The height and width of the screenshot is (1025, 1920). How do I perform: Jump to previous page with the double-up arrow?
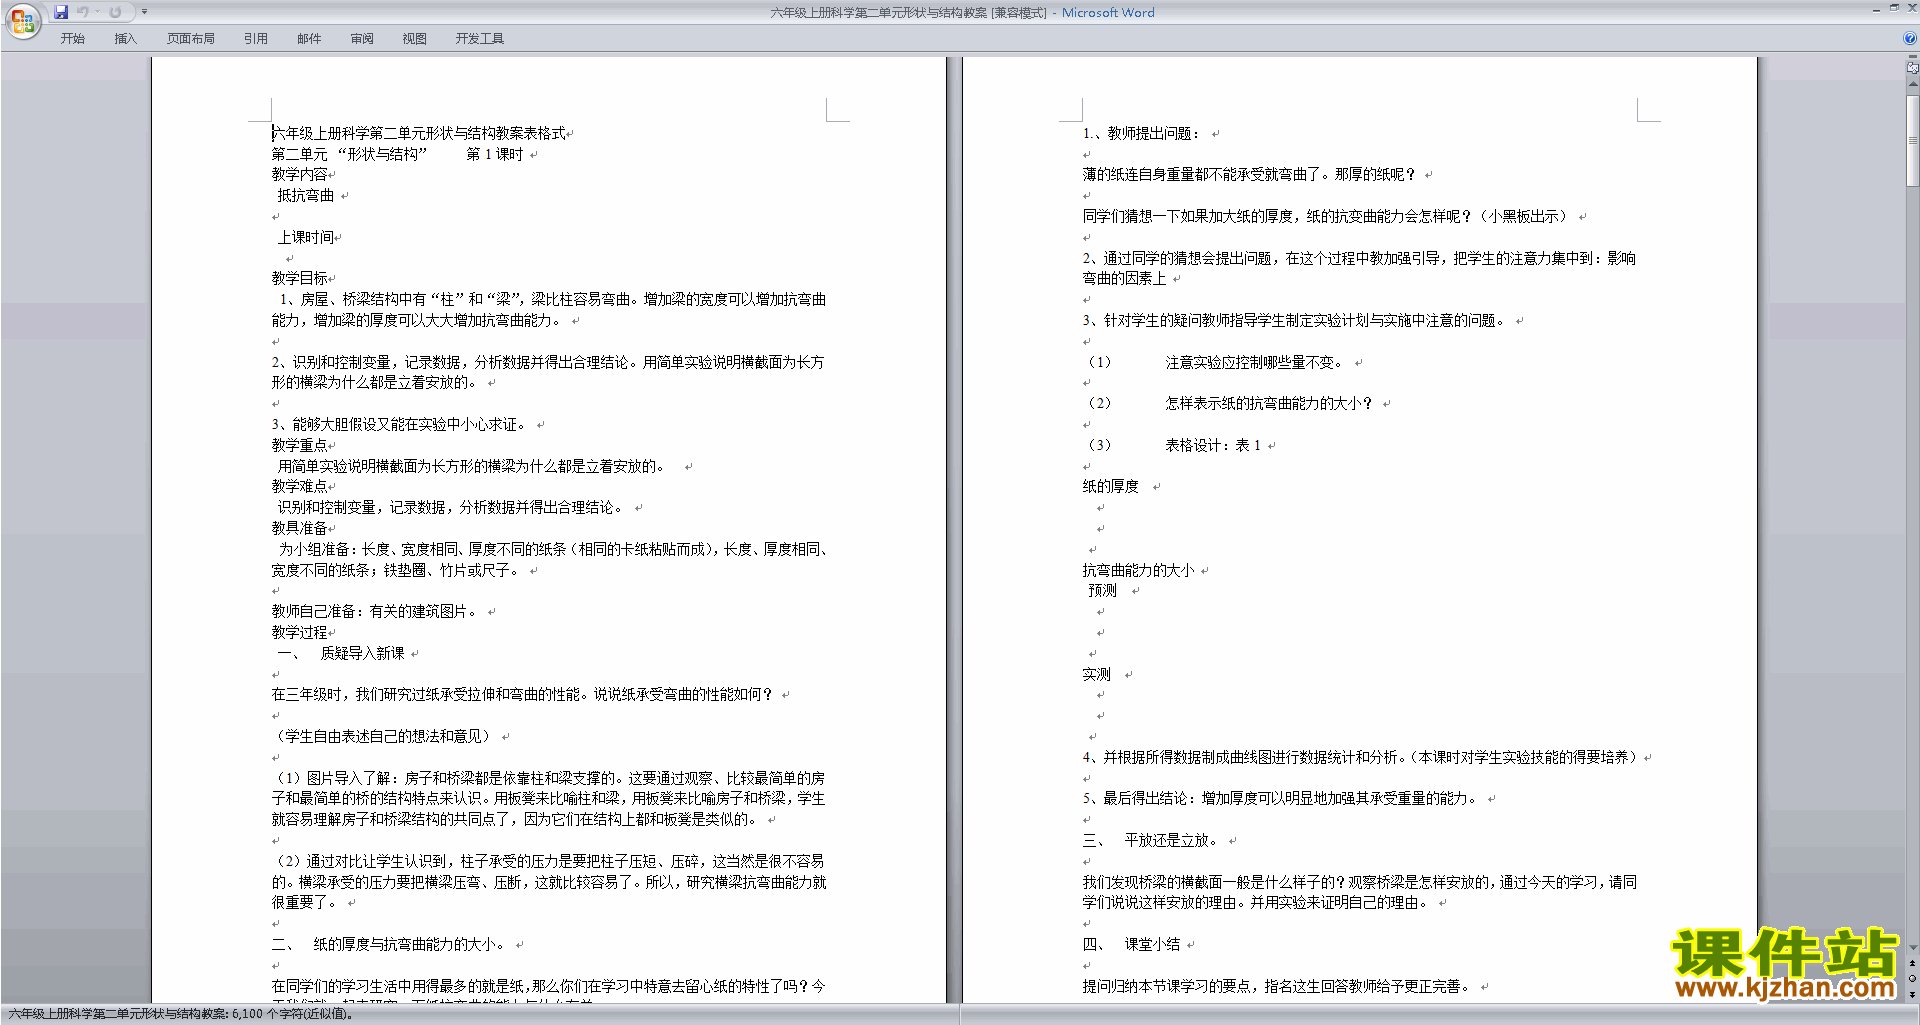coord(1913,964)
